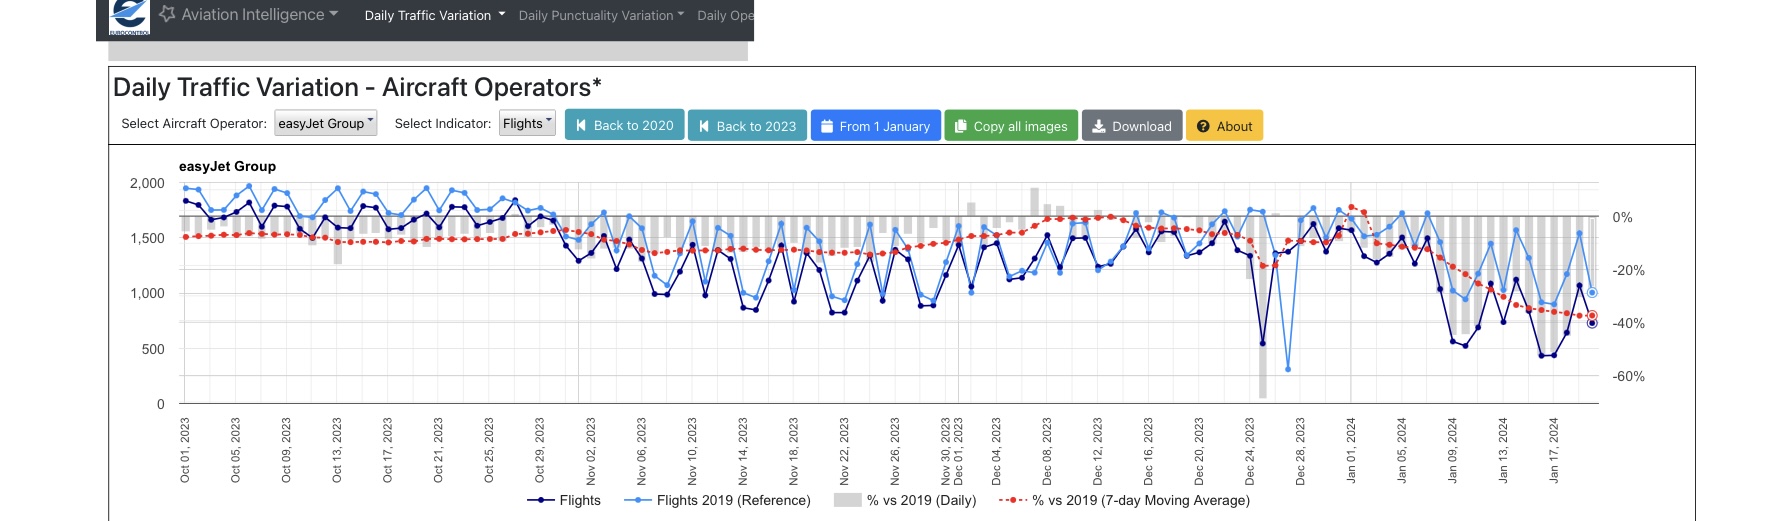This screenshot has width=1792, height=521.
Task: Open the Daily Punctuality Variation menu
Action: 601,15
